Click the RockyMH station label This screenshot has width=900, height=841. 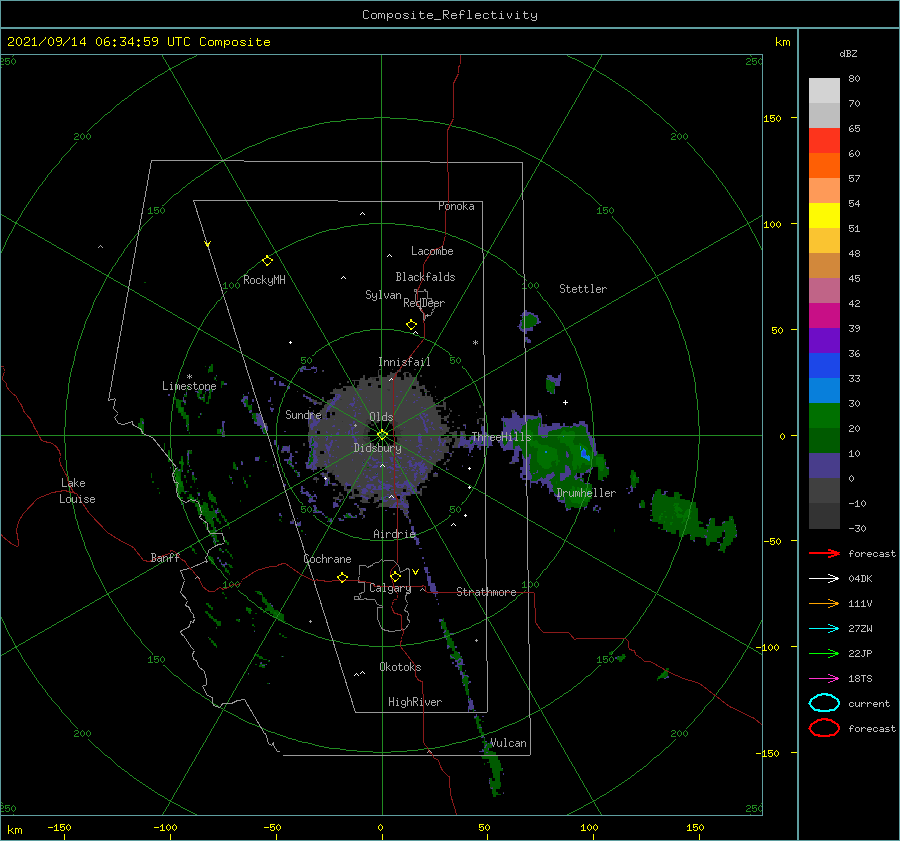pos(264,280)
